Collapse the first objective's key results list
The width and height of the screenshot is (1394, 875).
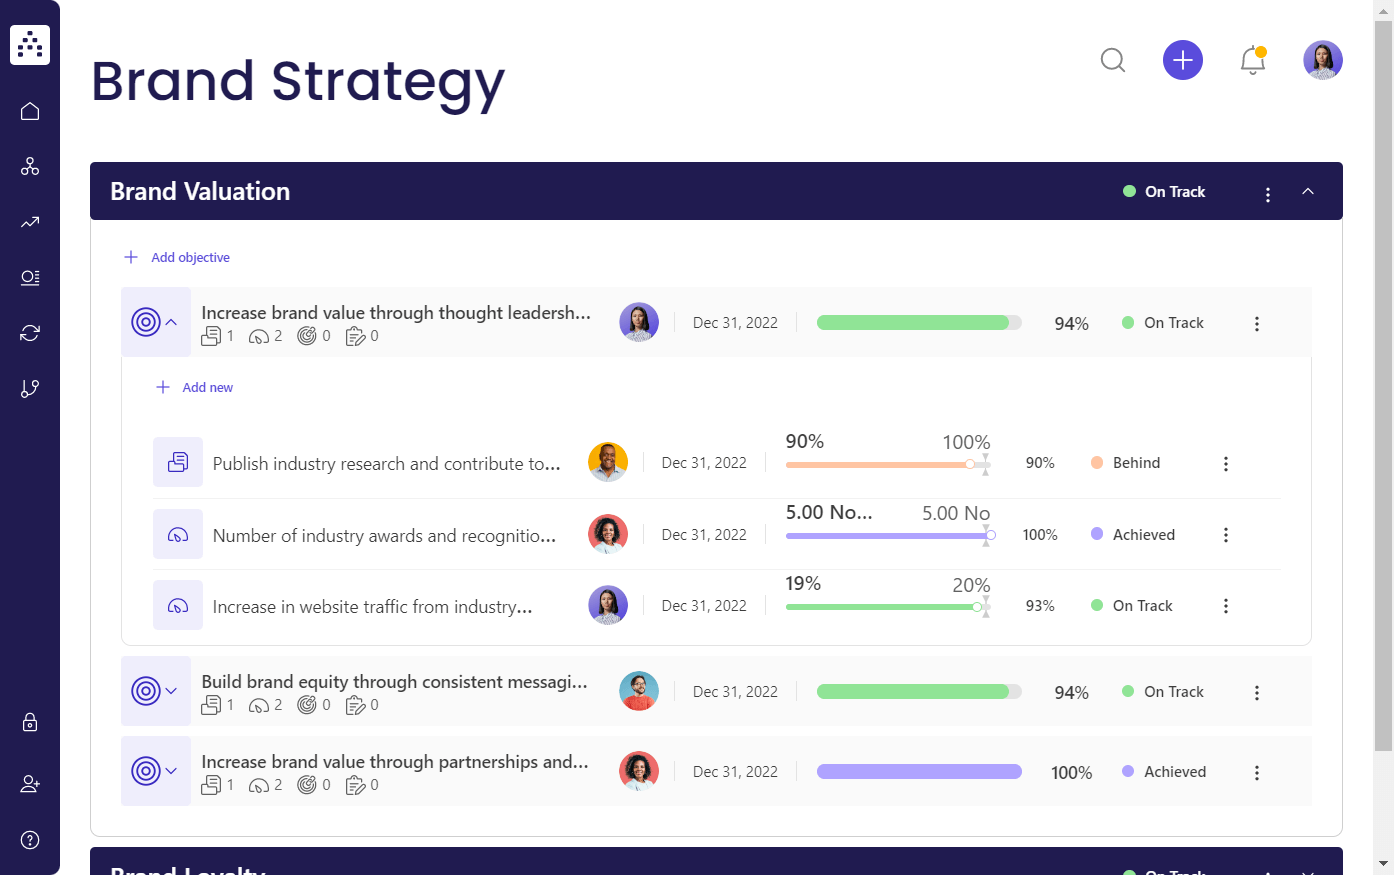pos(171,322)
